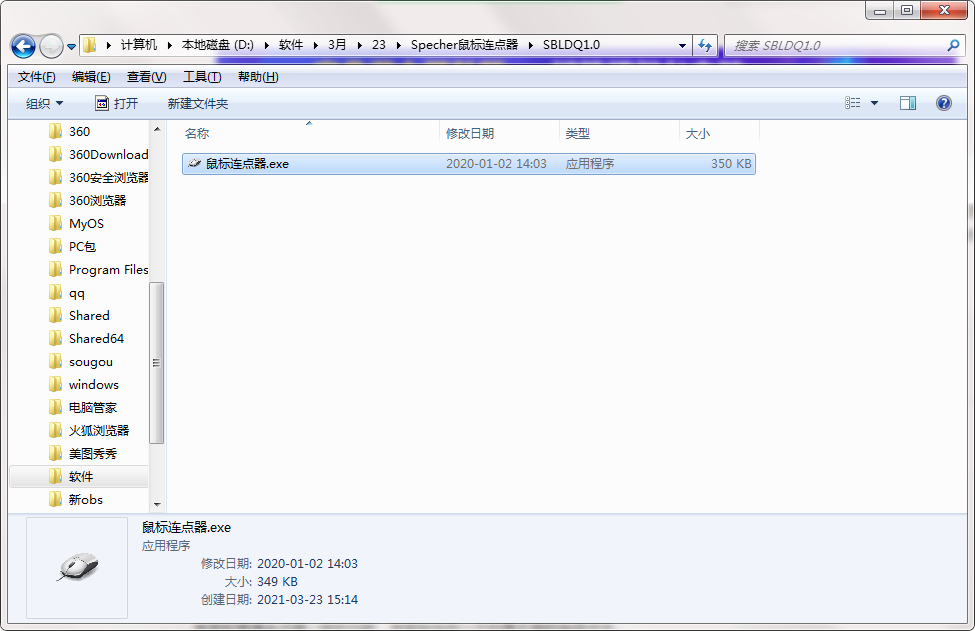
Task: Toggle the preview pane icon
Action: click(908, 103)
